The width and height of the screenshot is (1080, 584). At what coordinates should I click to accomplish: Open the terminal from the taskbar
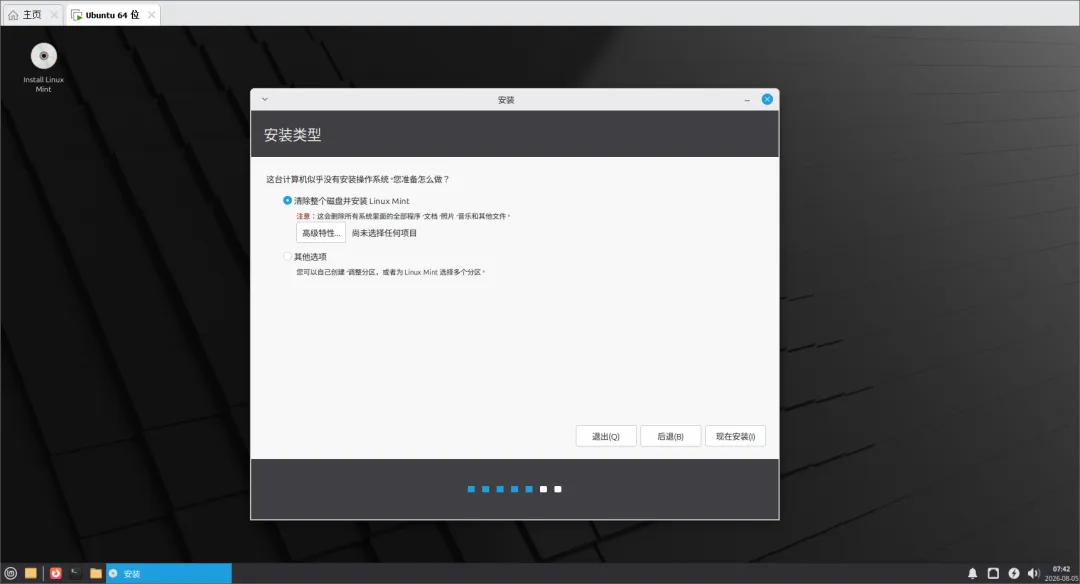click(x=75, y=573)
